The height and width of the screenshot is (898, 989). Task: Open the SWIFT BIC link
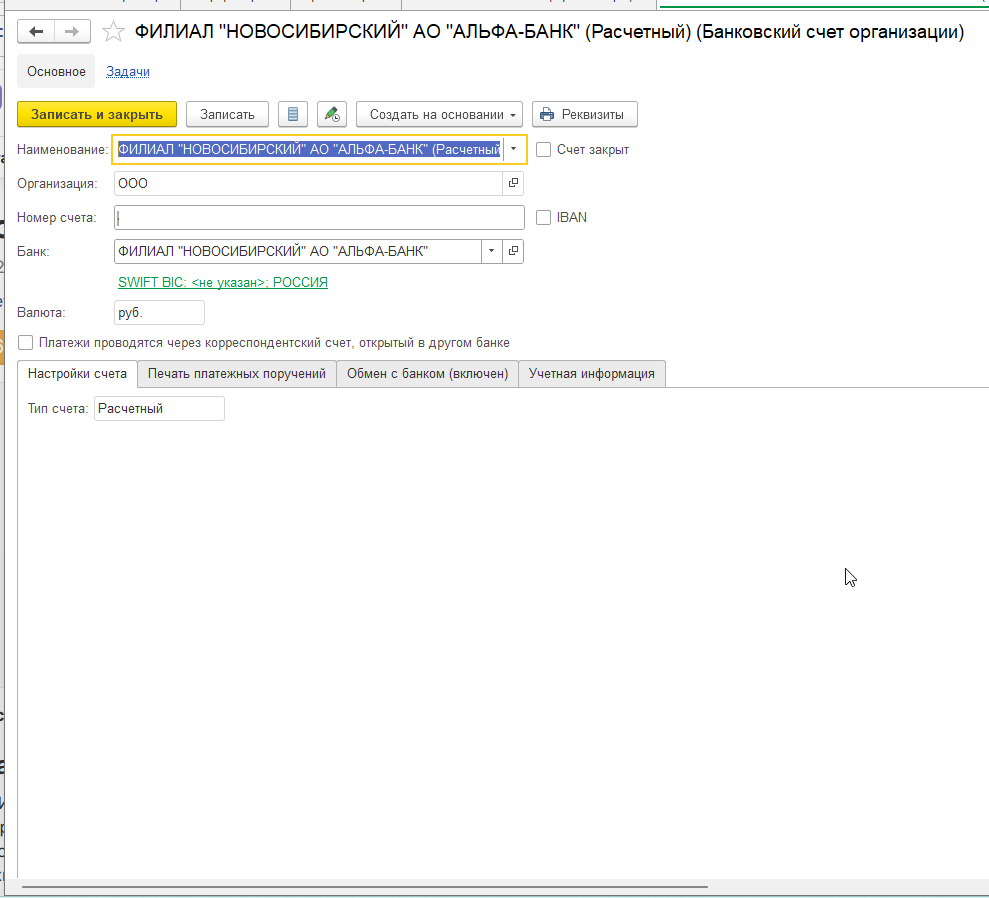(223, 282)
